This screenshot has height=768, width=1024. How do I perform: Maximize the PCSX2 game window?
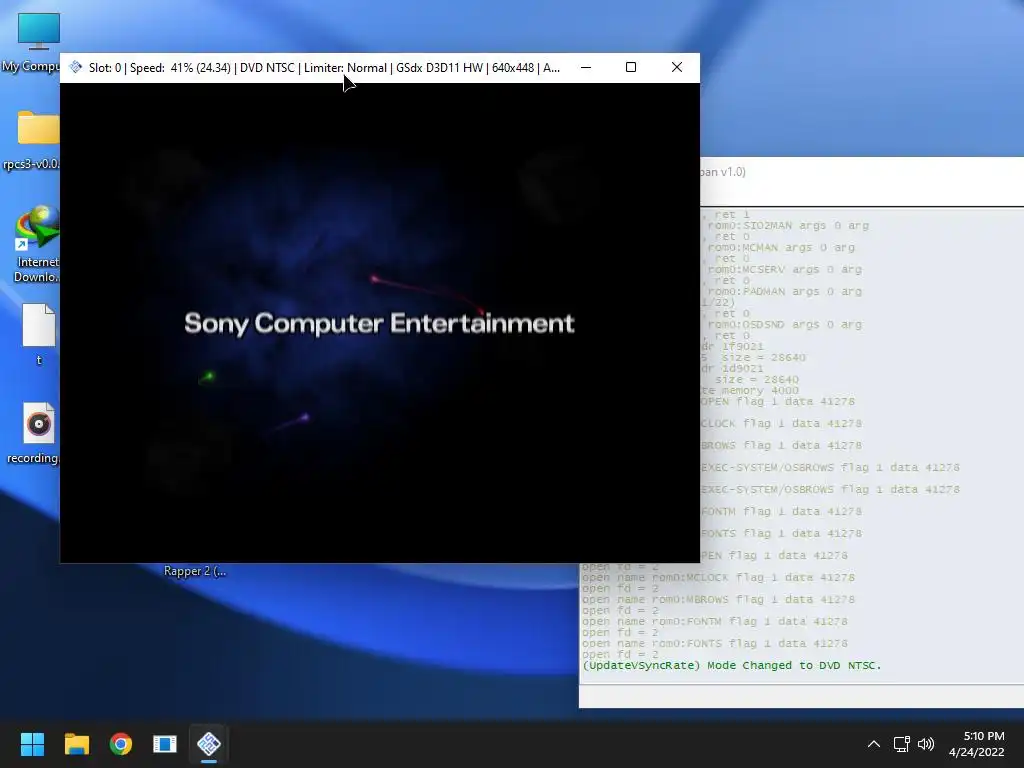[631, 67]
